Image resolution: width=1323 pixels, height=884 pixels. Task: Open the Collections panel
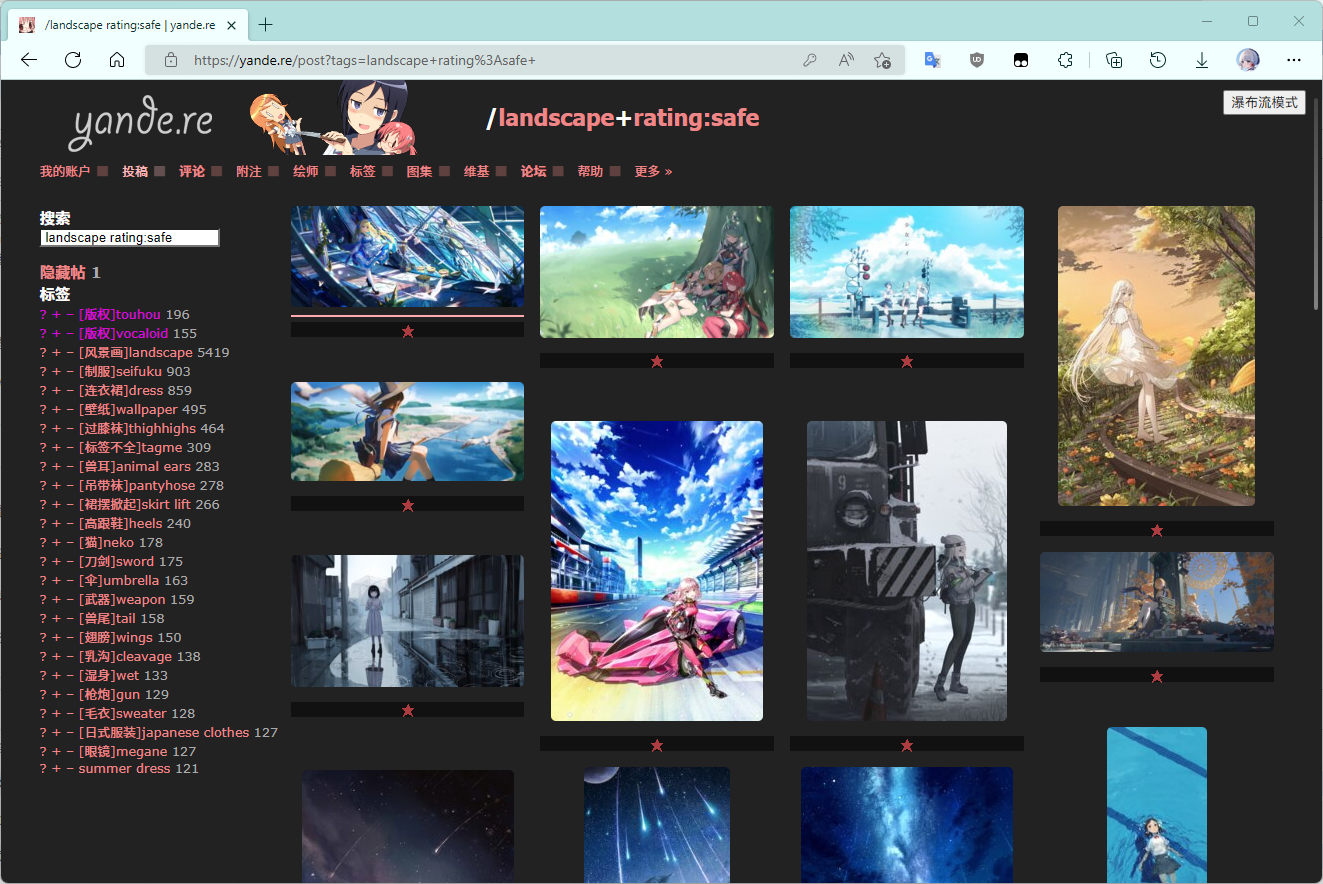point(1114,60)
